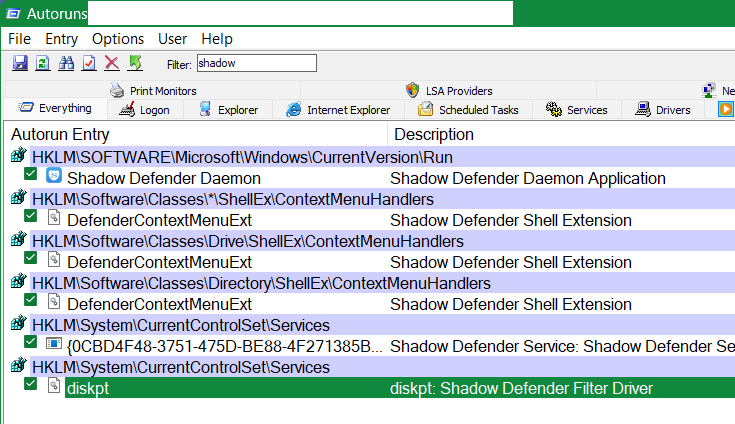Sort by the Description column header
Screen dimensions: 735x424
pyautogui.click(x=562, y=134)
